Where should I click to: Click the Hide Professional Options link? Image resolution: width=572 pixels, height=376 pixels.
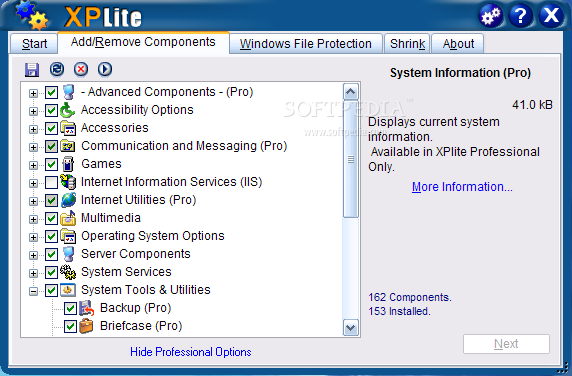(x=191, y=352)
